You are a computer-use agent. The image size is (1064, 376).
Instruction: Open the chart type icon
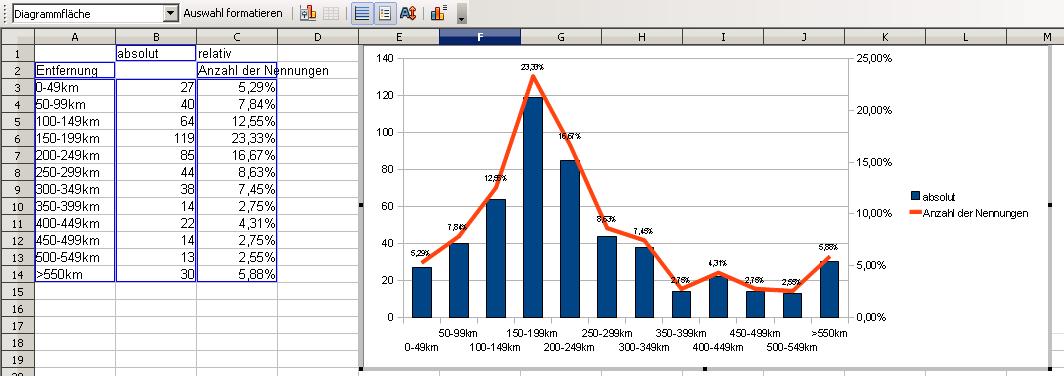click(308, 13)
